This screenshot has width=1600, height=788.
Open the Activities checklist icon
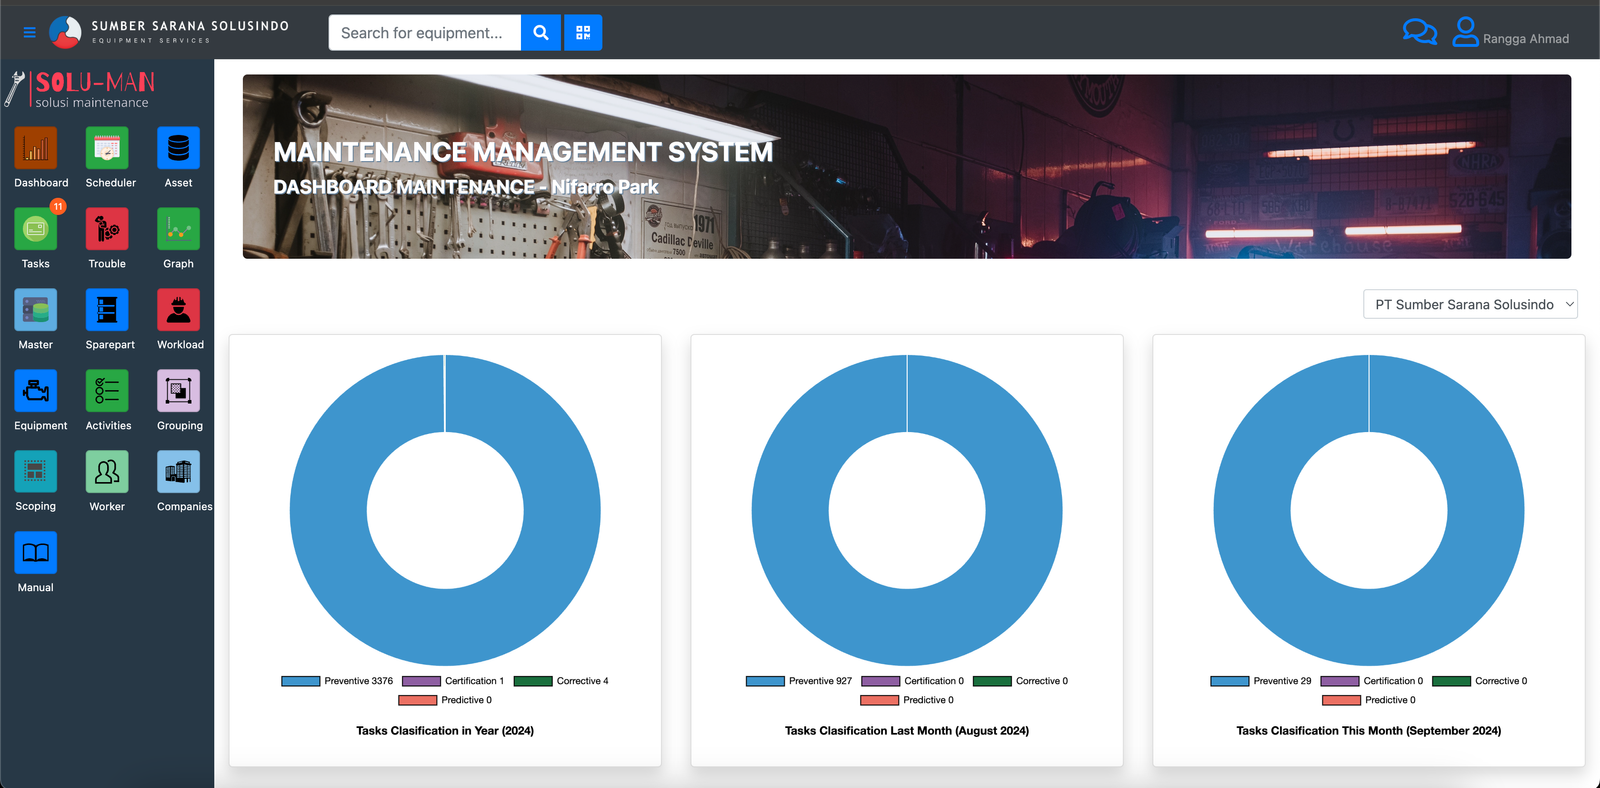(x=107, y=391)
